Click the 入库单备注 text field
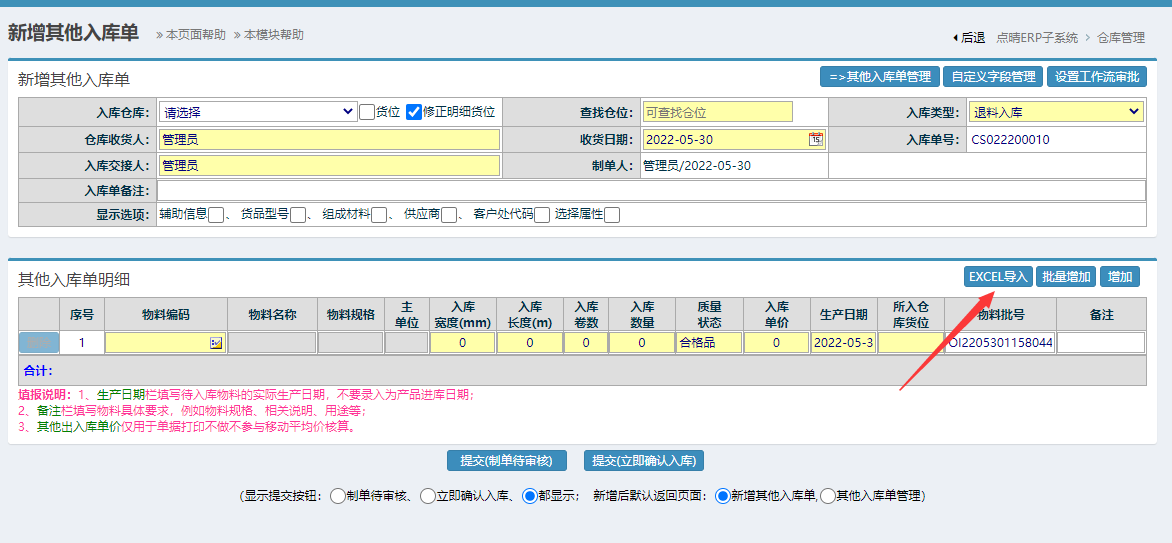The image size is (1172, 543). [651, 190]
